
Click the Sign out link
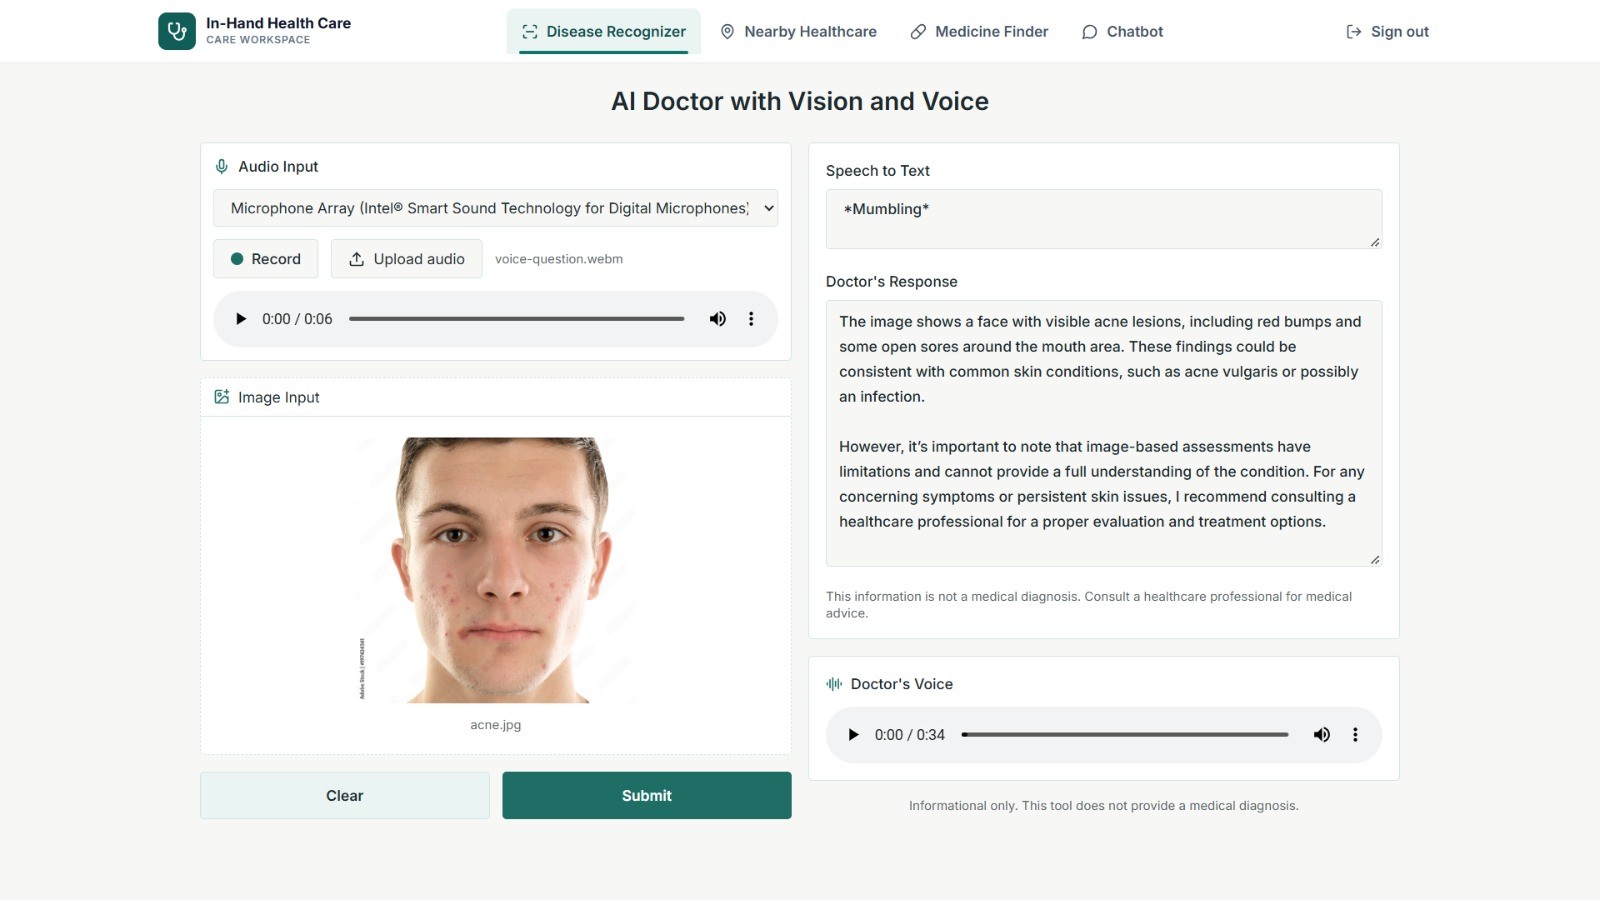(x=1387, y=32)
